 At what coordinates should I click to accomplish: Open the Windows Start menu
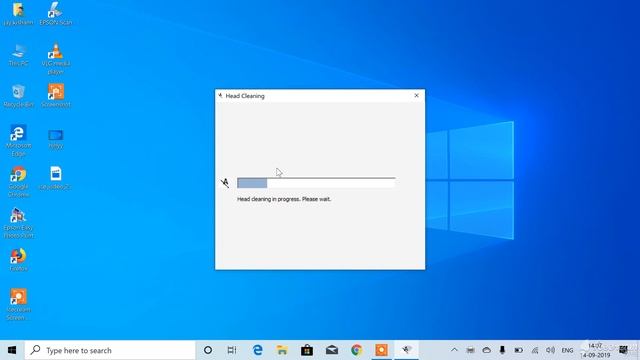coord(12,350)
